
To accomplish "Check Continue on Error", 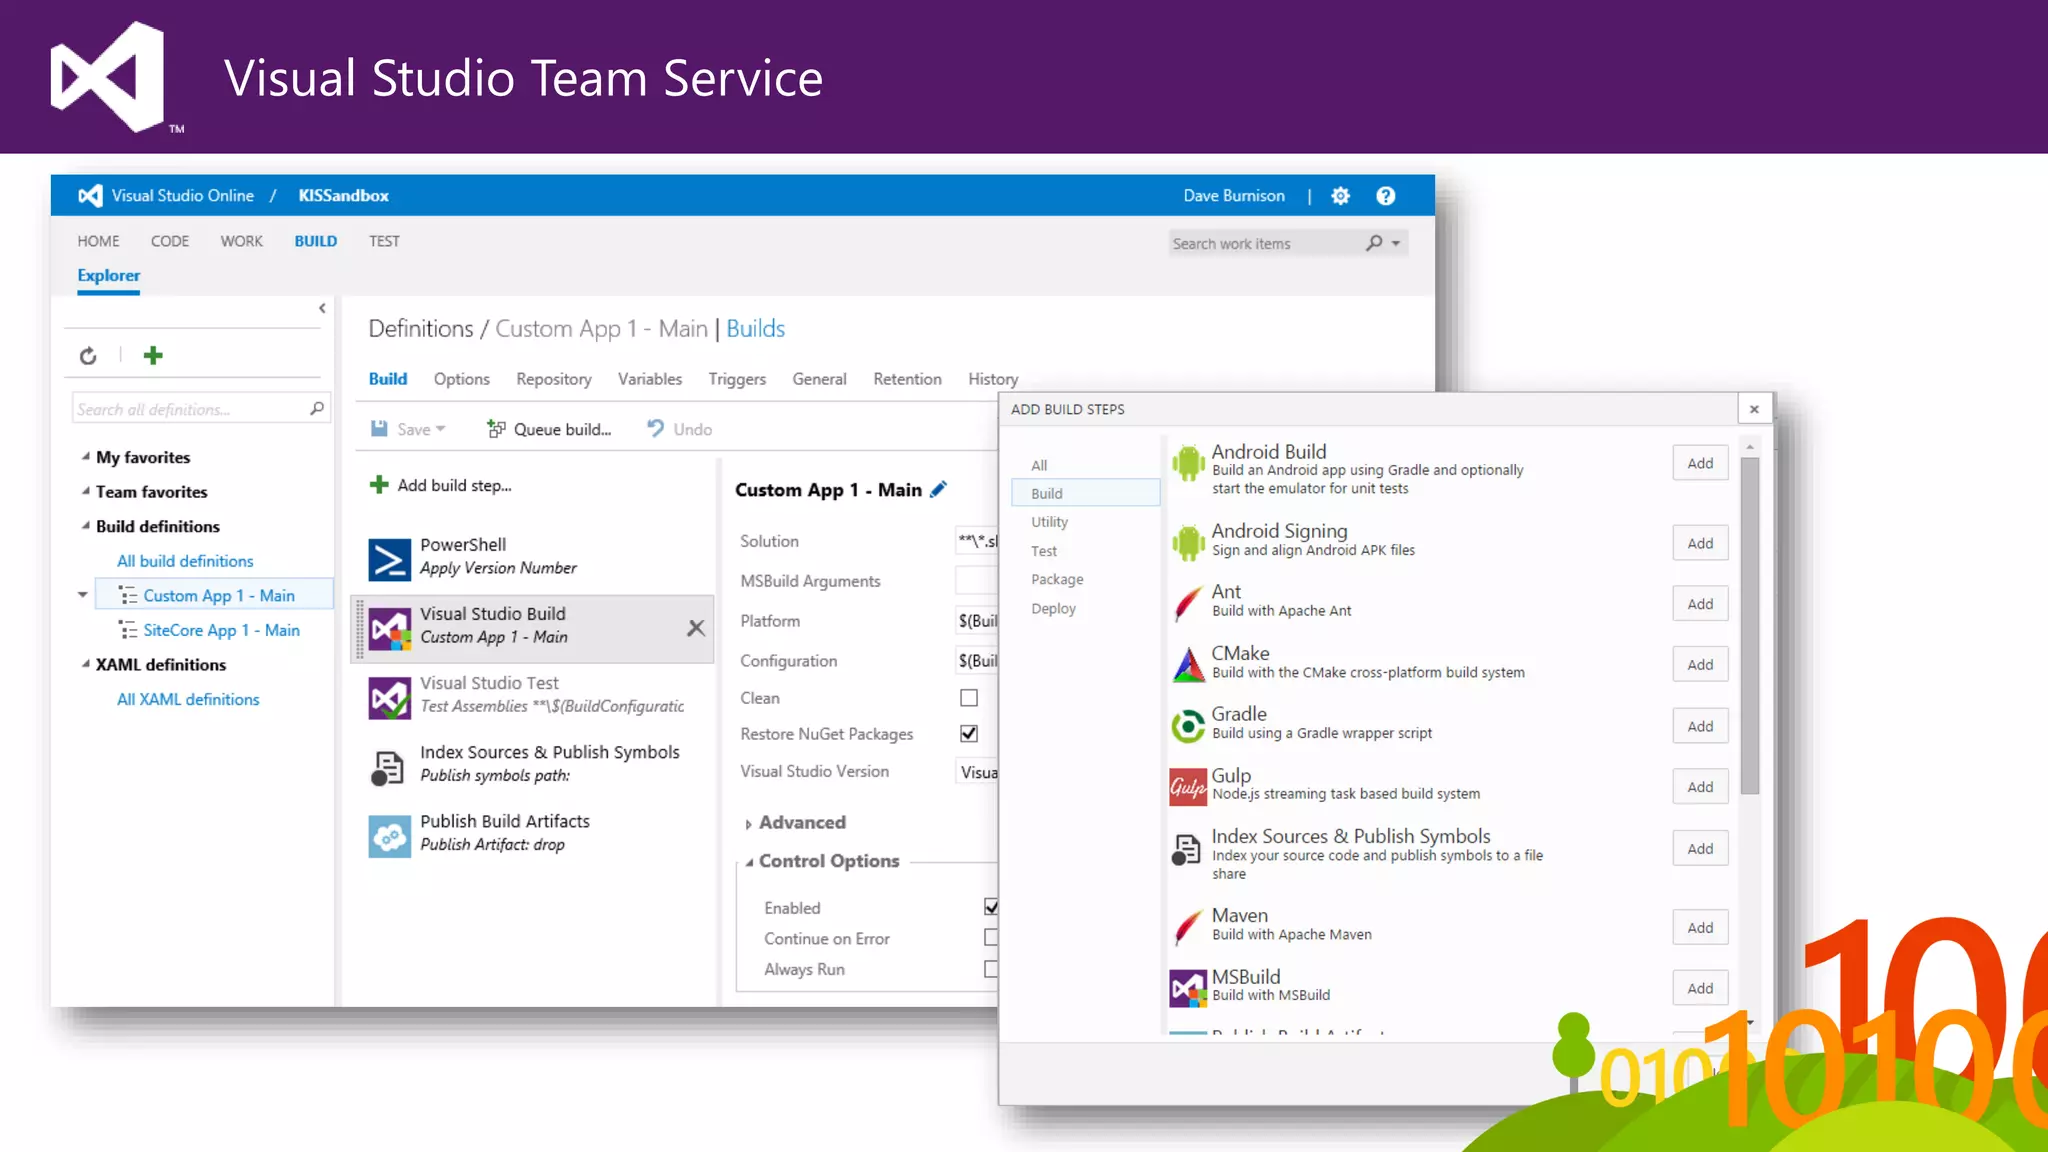I will (991, 938).
